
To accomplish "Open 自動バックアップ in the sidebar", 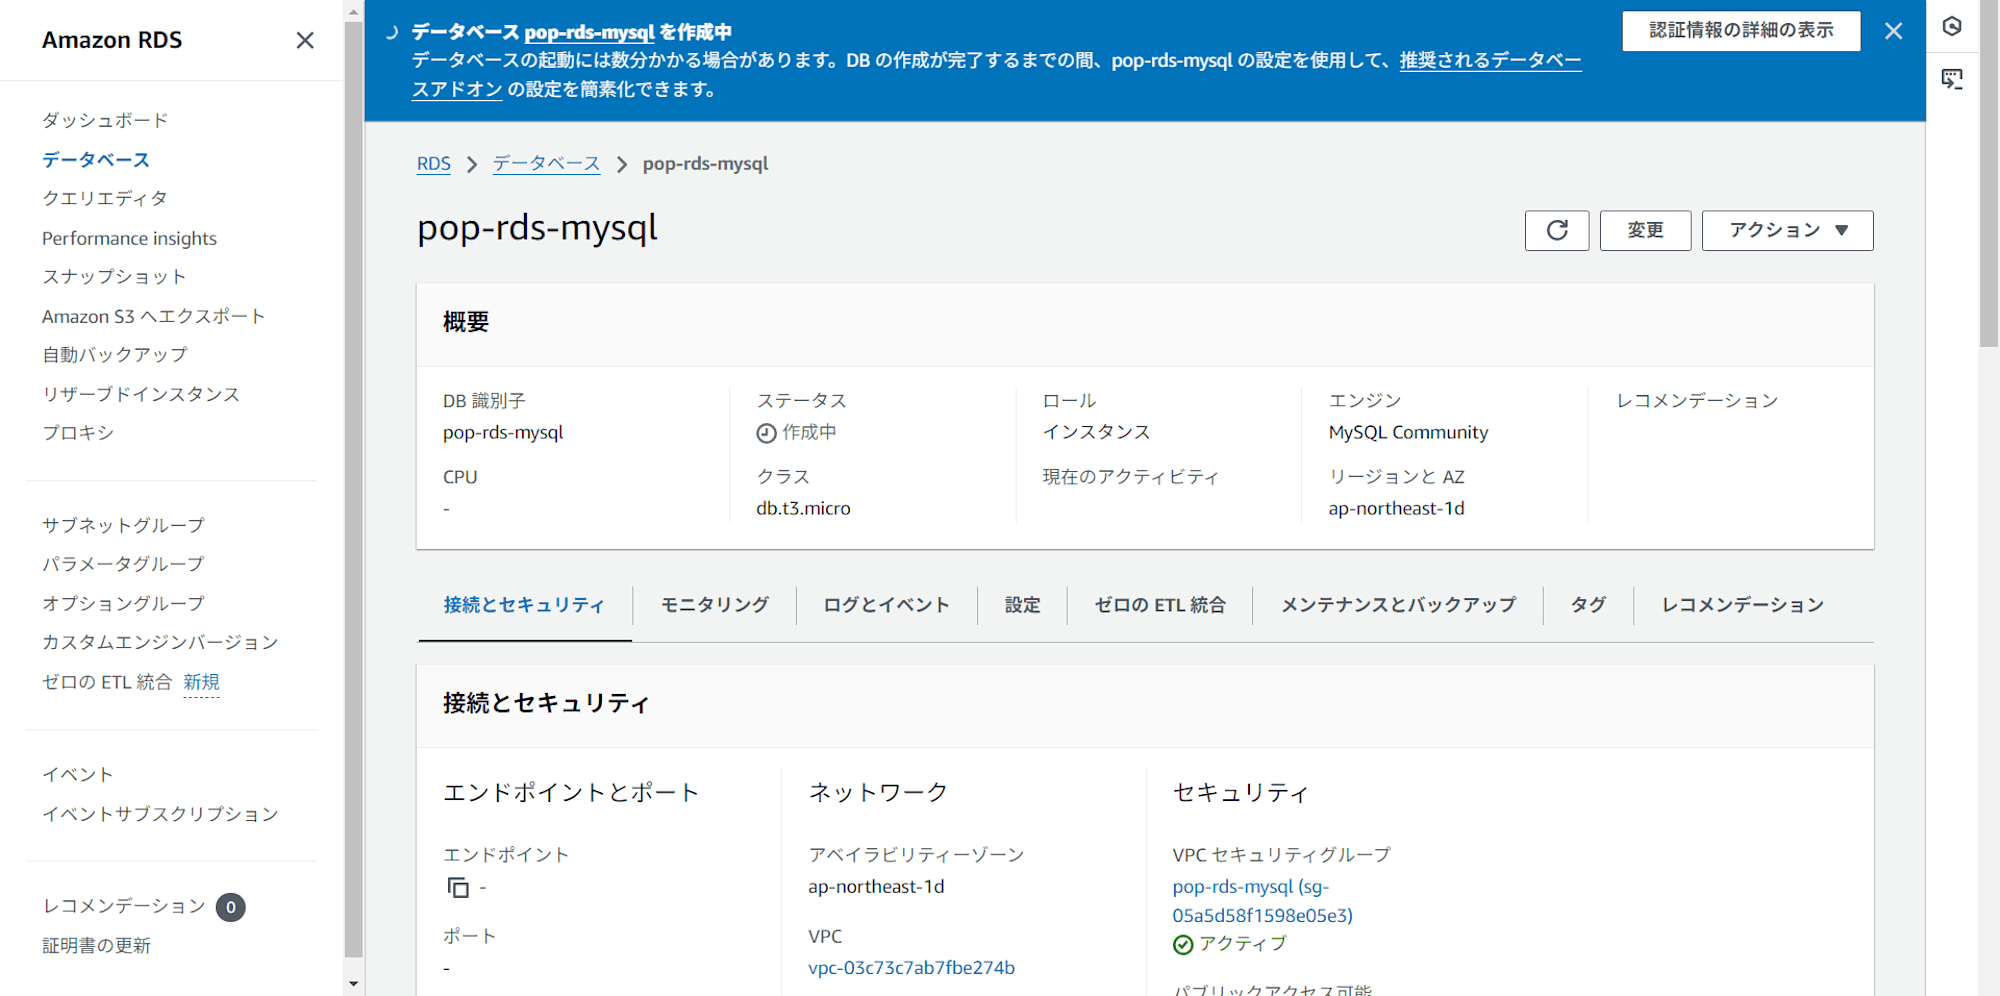I will click(x=115, y=355).
